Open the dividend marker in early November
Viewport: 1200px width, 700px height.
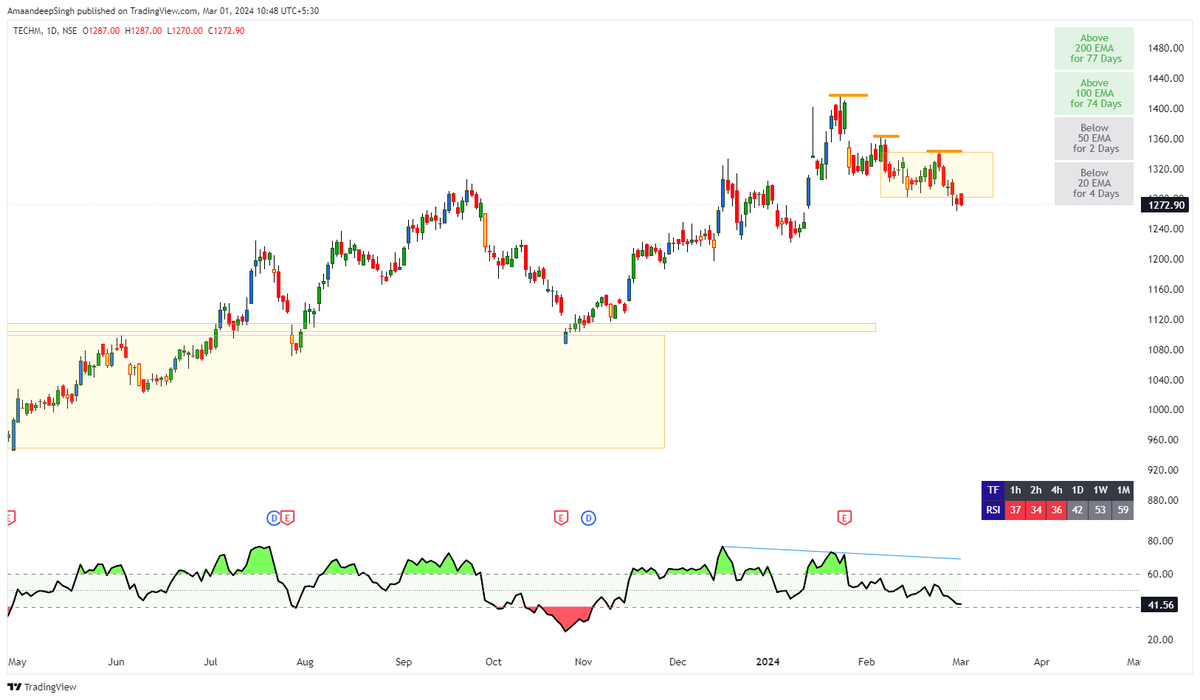(588, 517)
